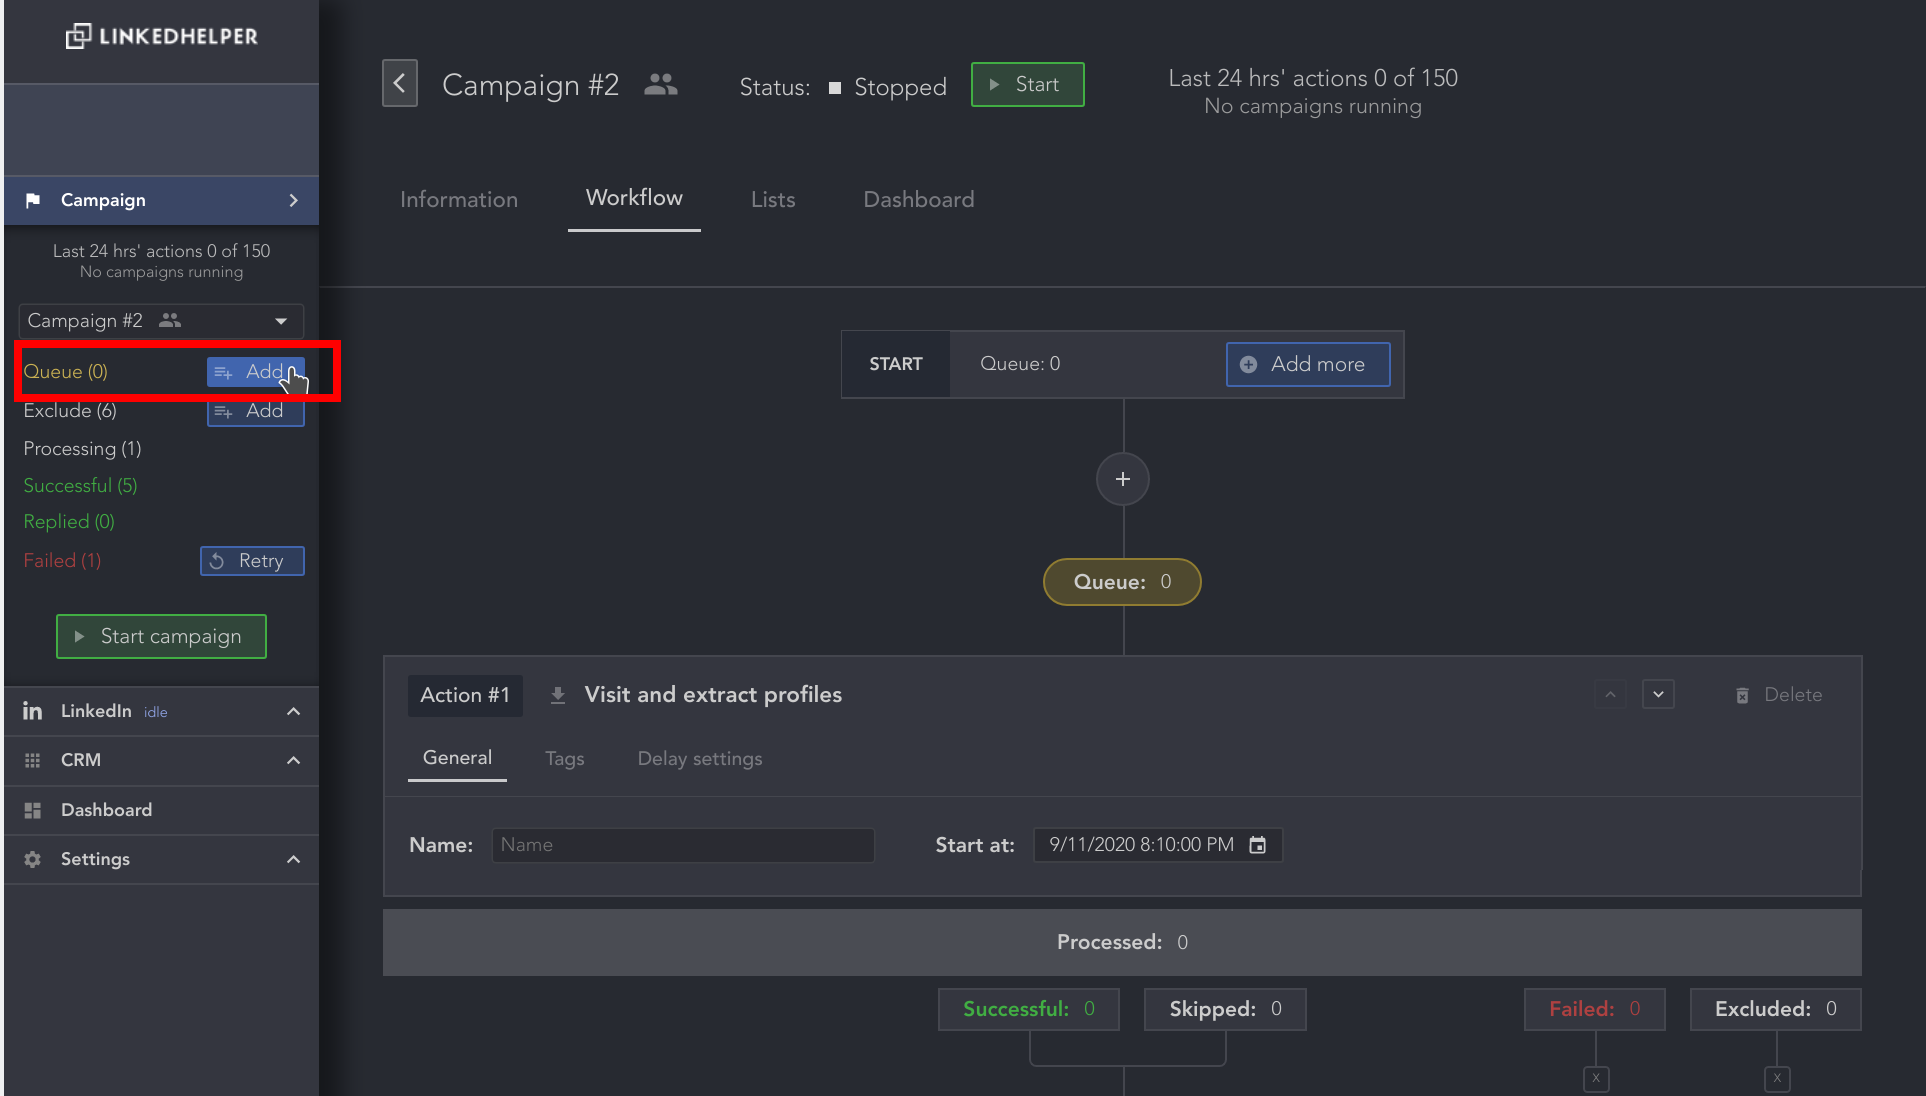
Task: Open the Failed (1) list
Action: coord(62,561)
